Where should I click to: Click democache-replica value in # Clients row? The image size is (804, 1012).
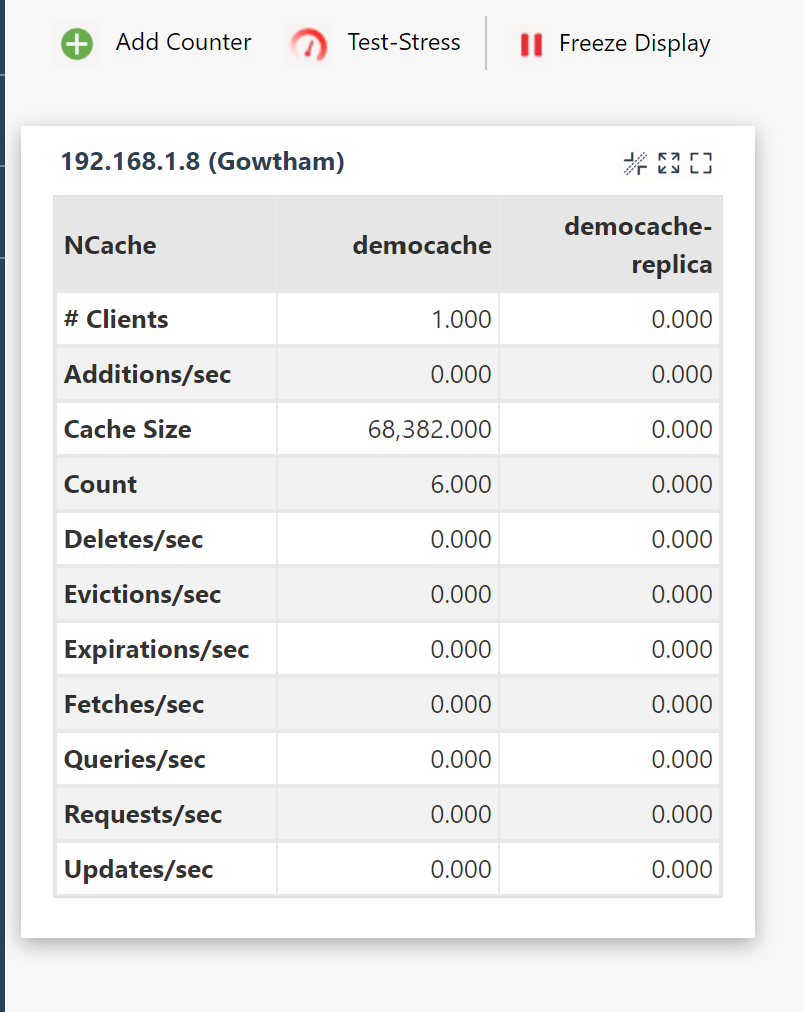(681, 319)
